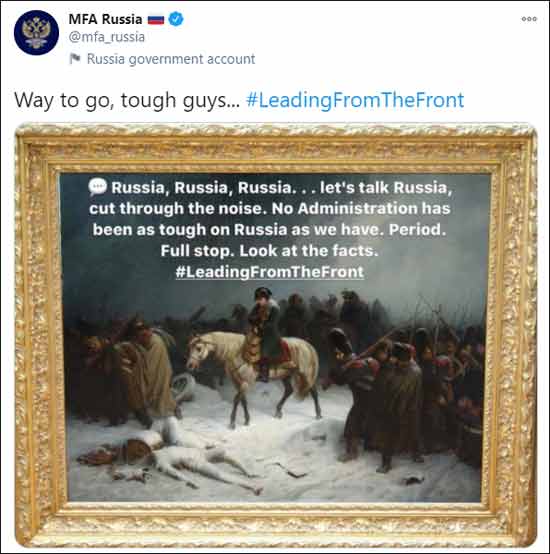This screenshot has height=554, width=550.
Task: Click the MFA Russia display name
Action: (105, 19)
